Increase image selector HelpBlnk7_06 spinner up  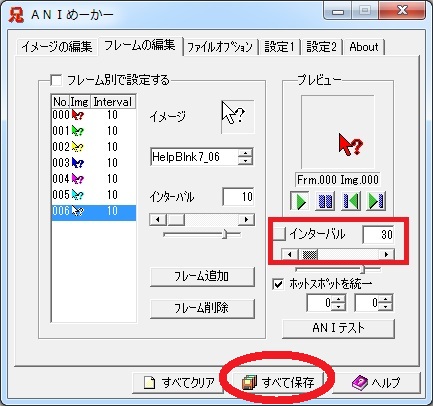[x=246, y=153]
